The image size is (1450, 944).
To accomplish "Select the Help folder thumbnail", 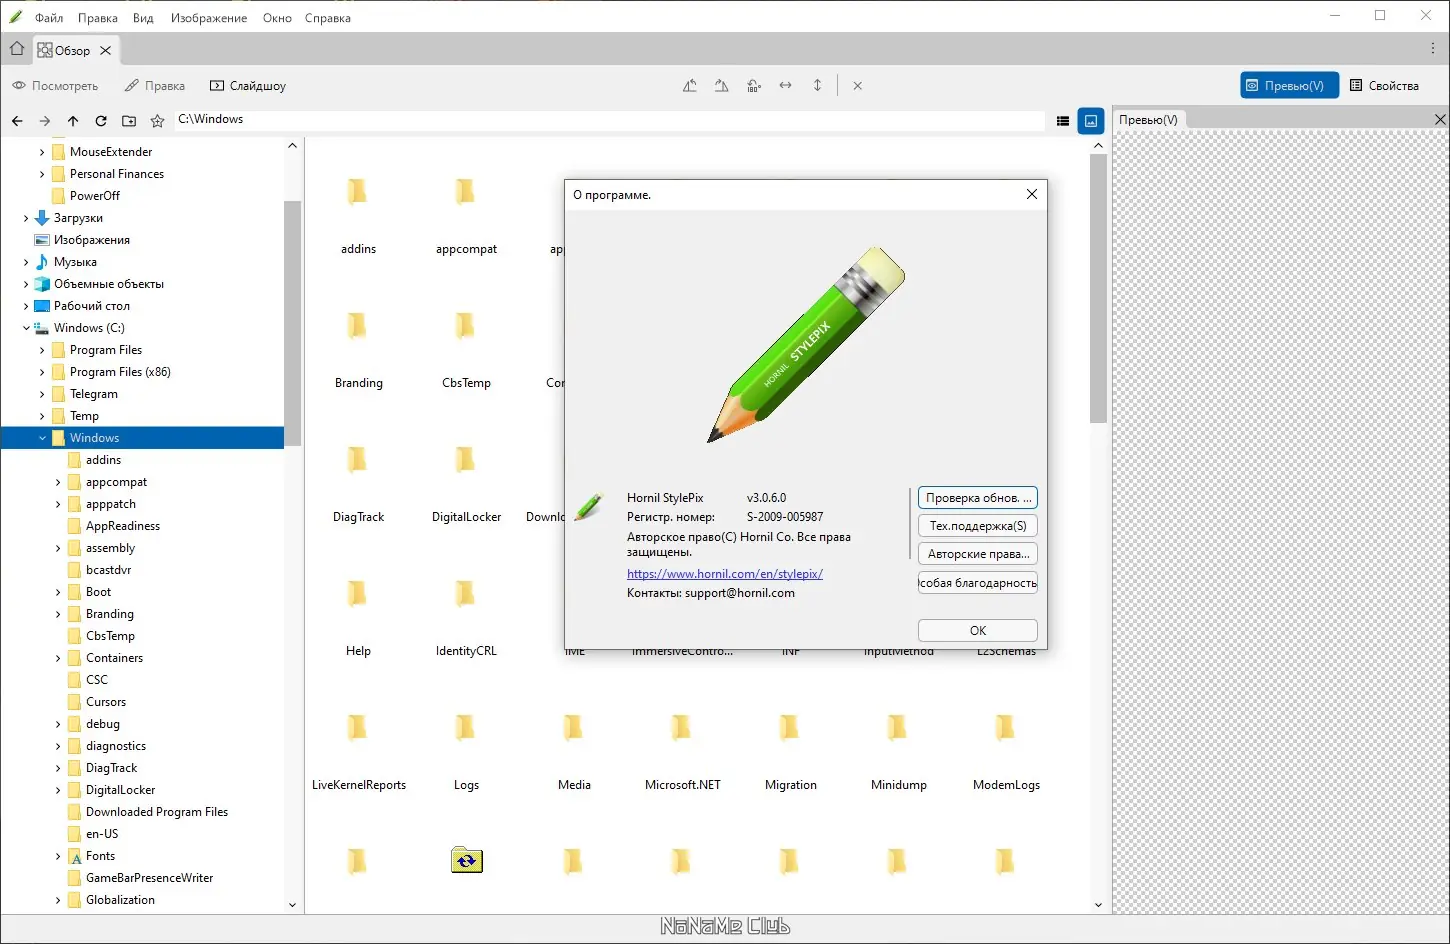I will [x=358, y=617].
